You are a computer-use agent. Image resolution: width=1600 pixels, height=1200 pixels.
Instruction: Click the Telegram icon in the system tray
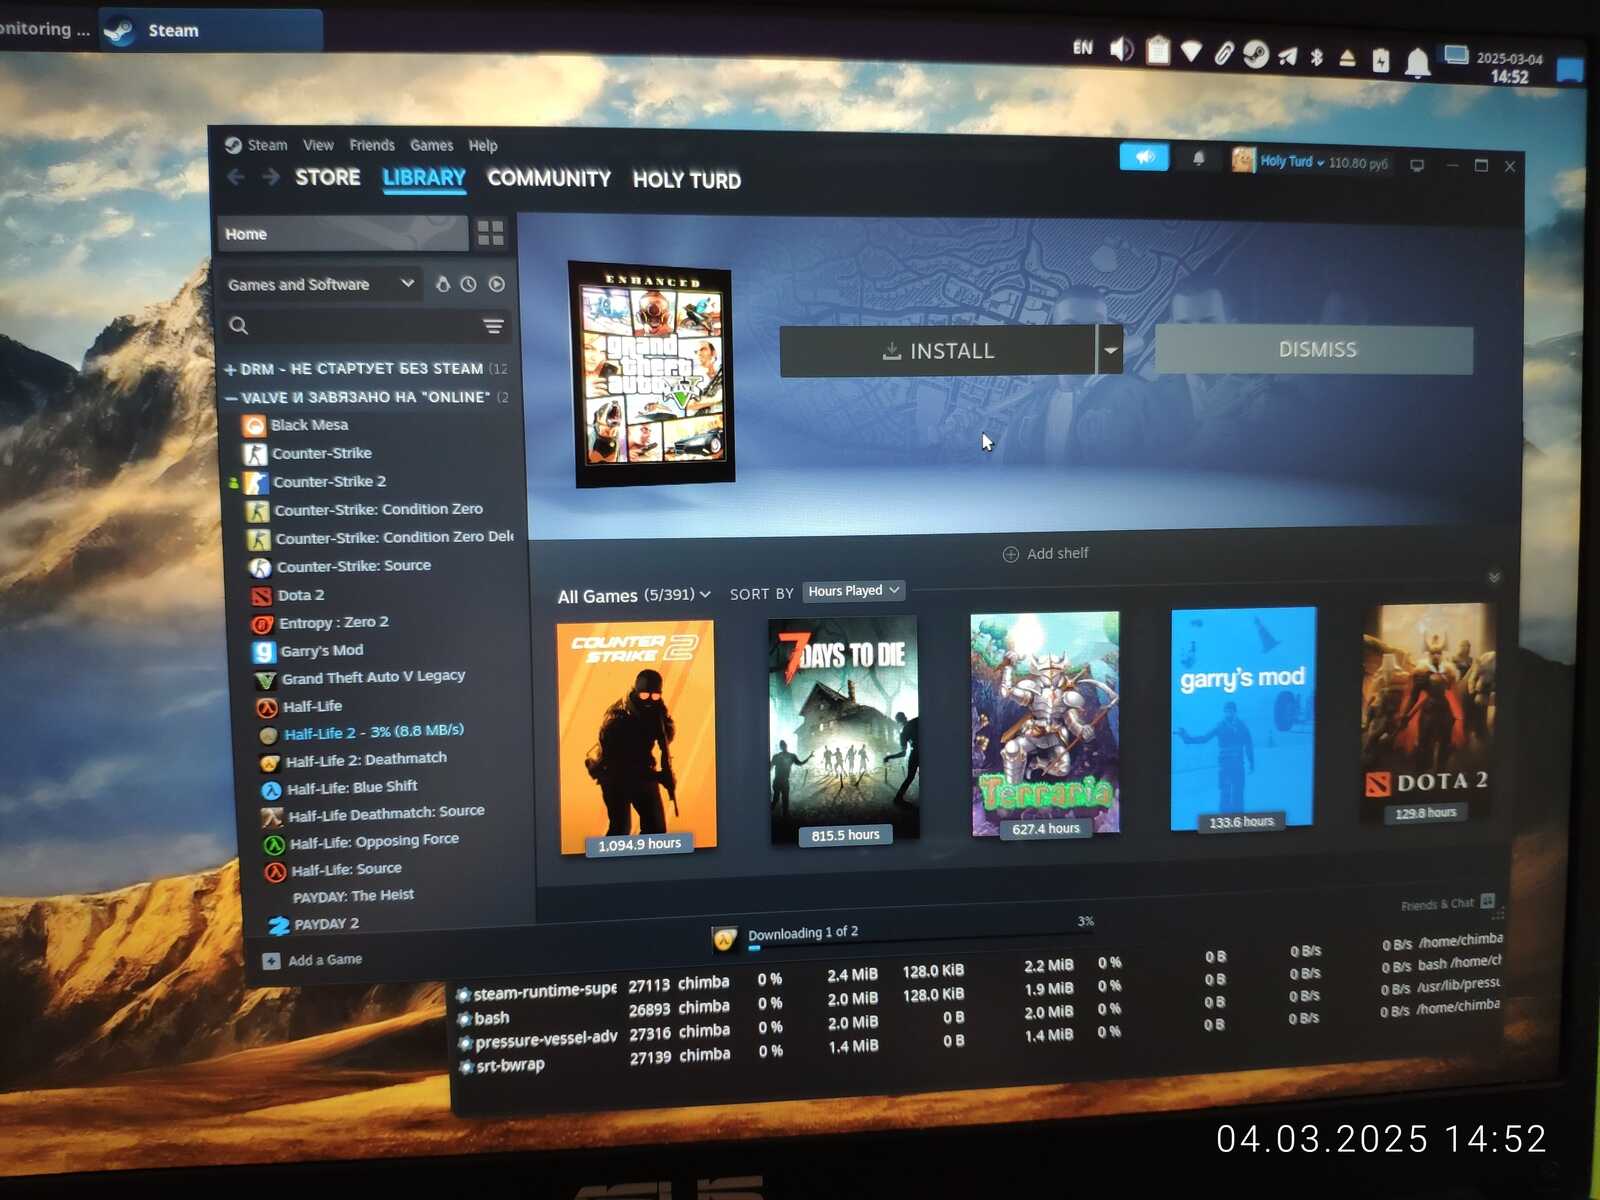click(x=1288, y=56)
